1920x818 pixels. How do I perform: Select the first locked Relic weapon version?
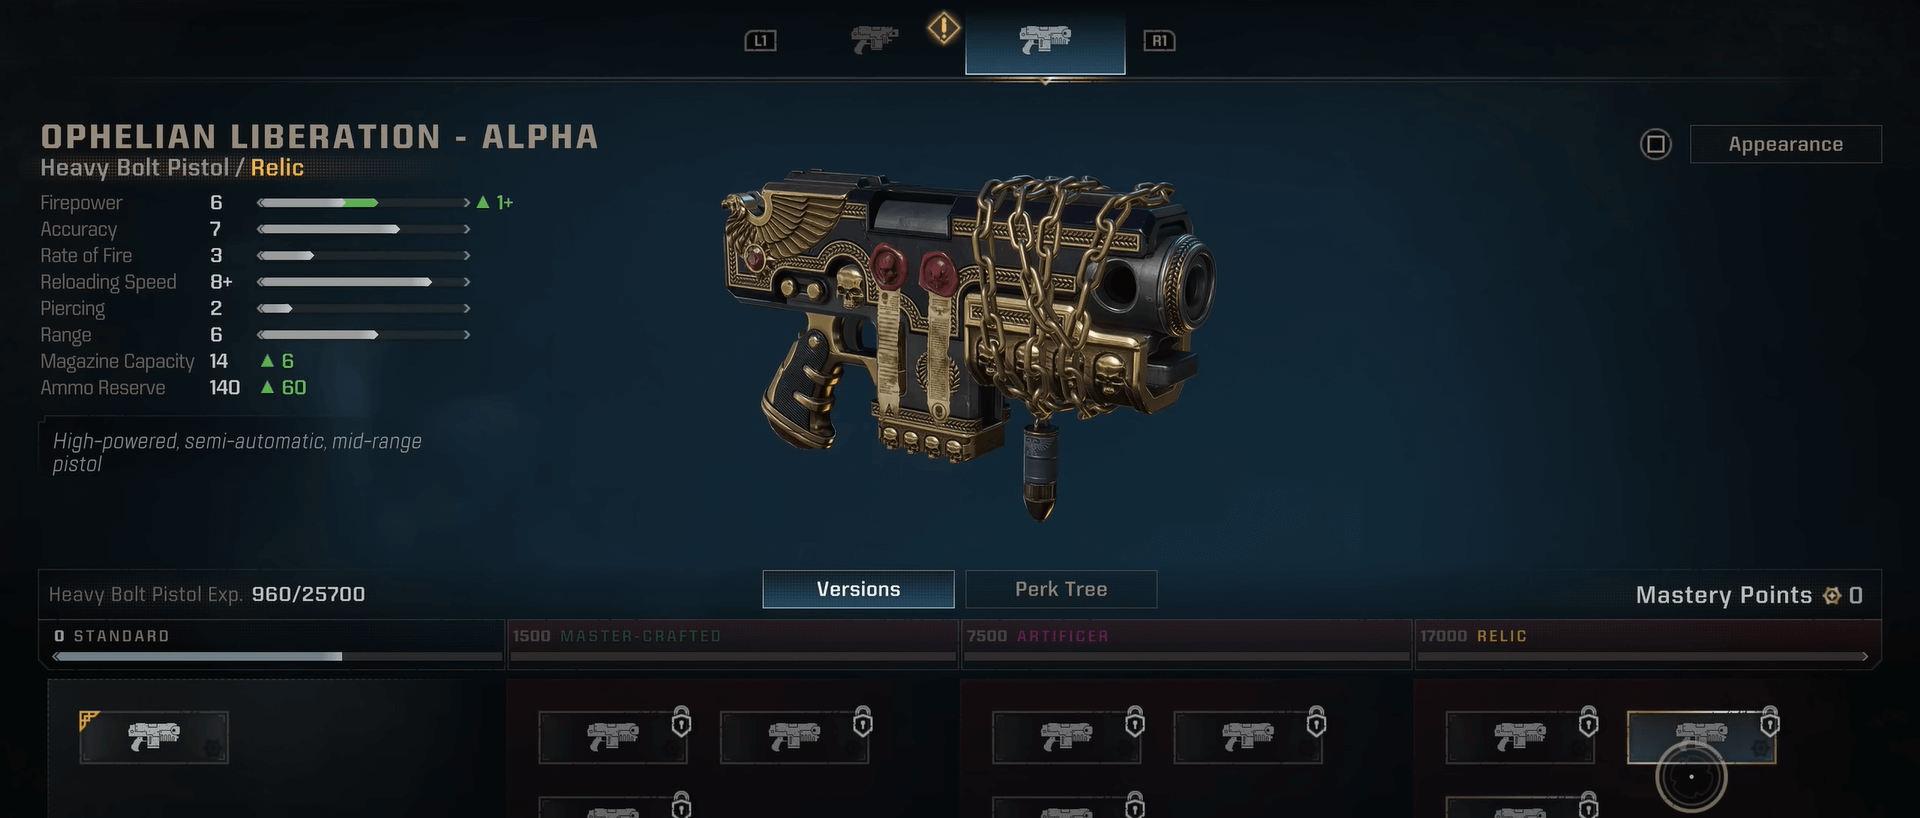coord(1520,737)
